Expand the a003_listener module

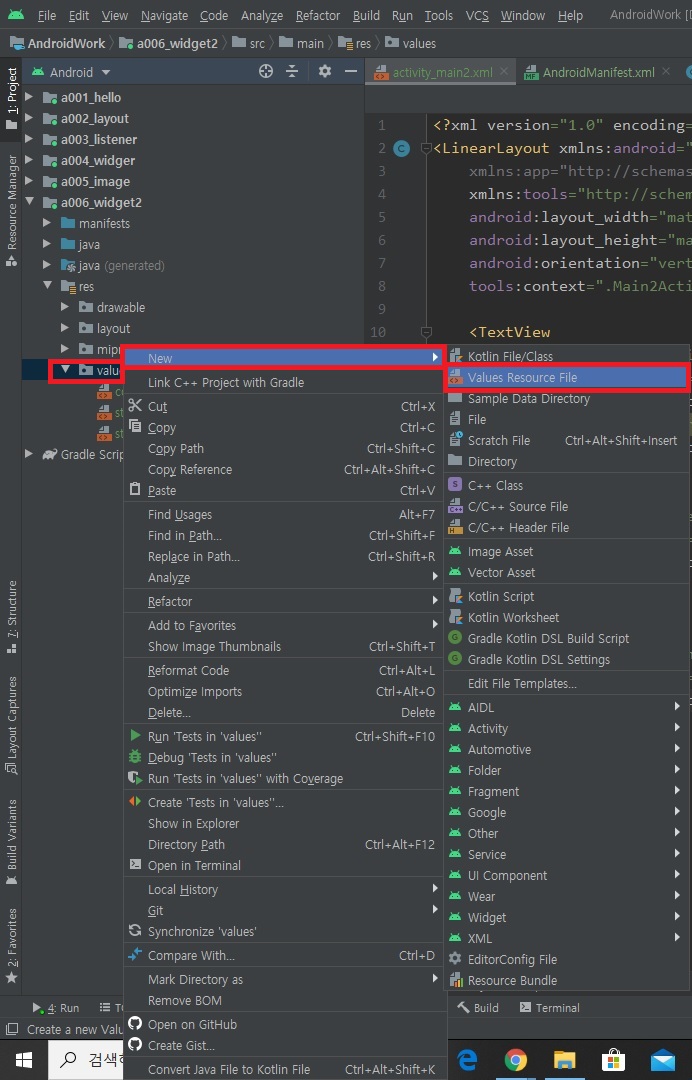(x=29, y=139)
